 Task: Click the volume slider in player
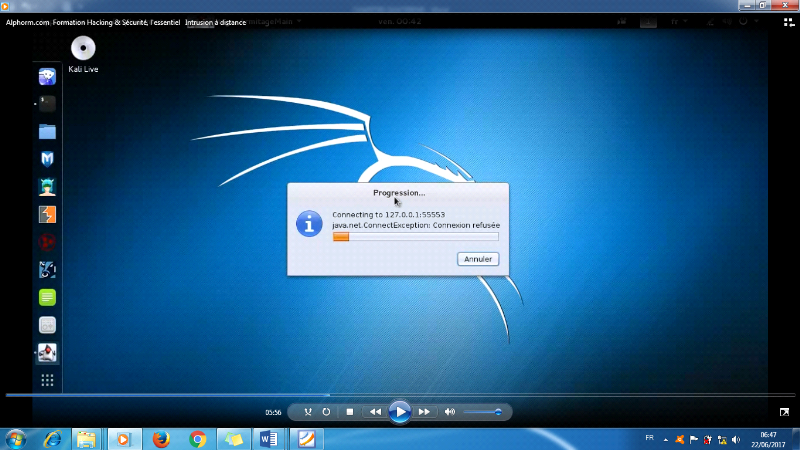[484, 412]
